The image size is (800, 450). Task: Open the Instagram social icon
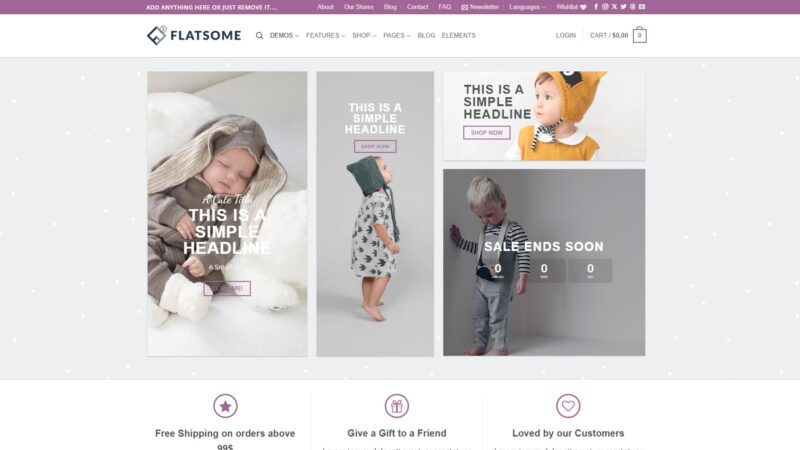point(605,7)
